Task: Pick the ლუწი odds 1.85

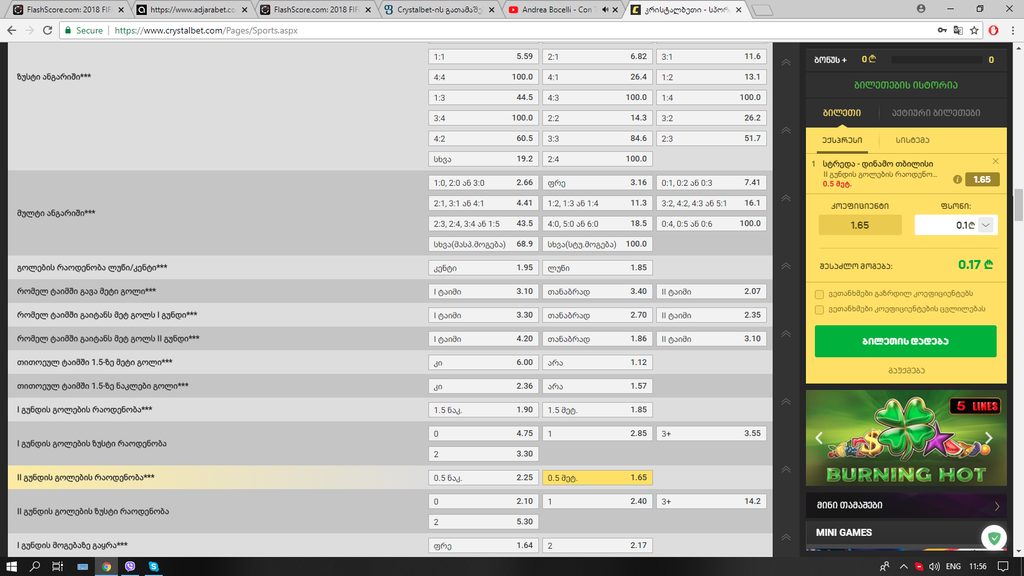Action: tap(597, 268)
